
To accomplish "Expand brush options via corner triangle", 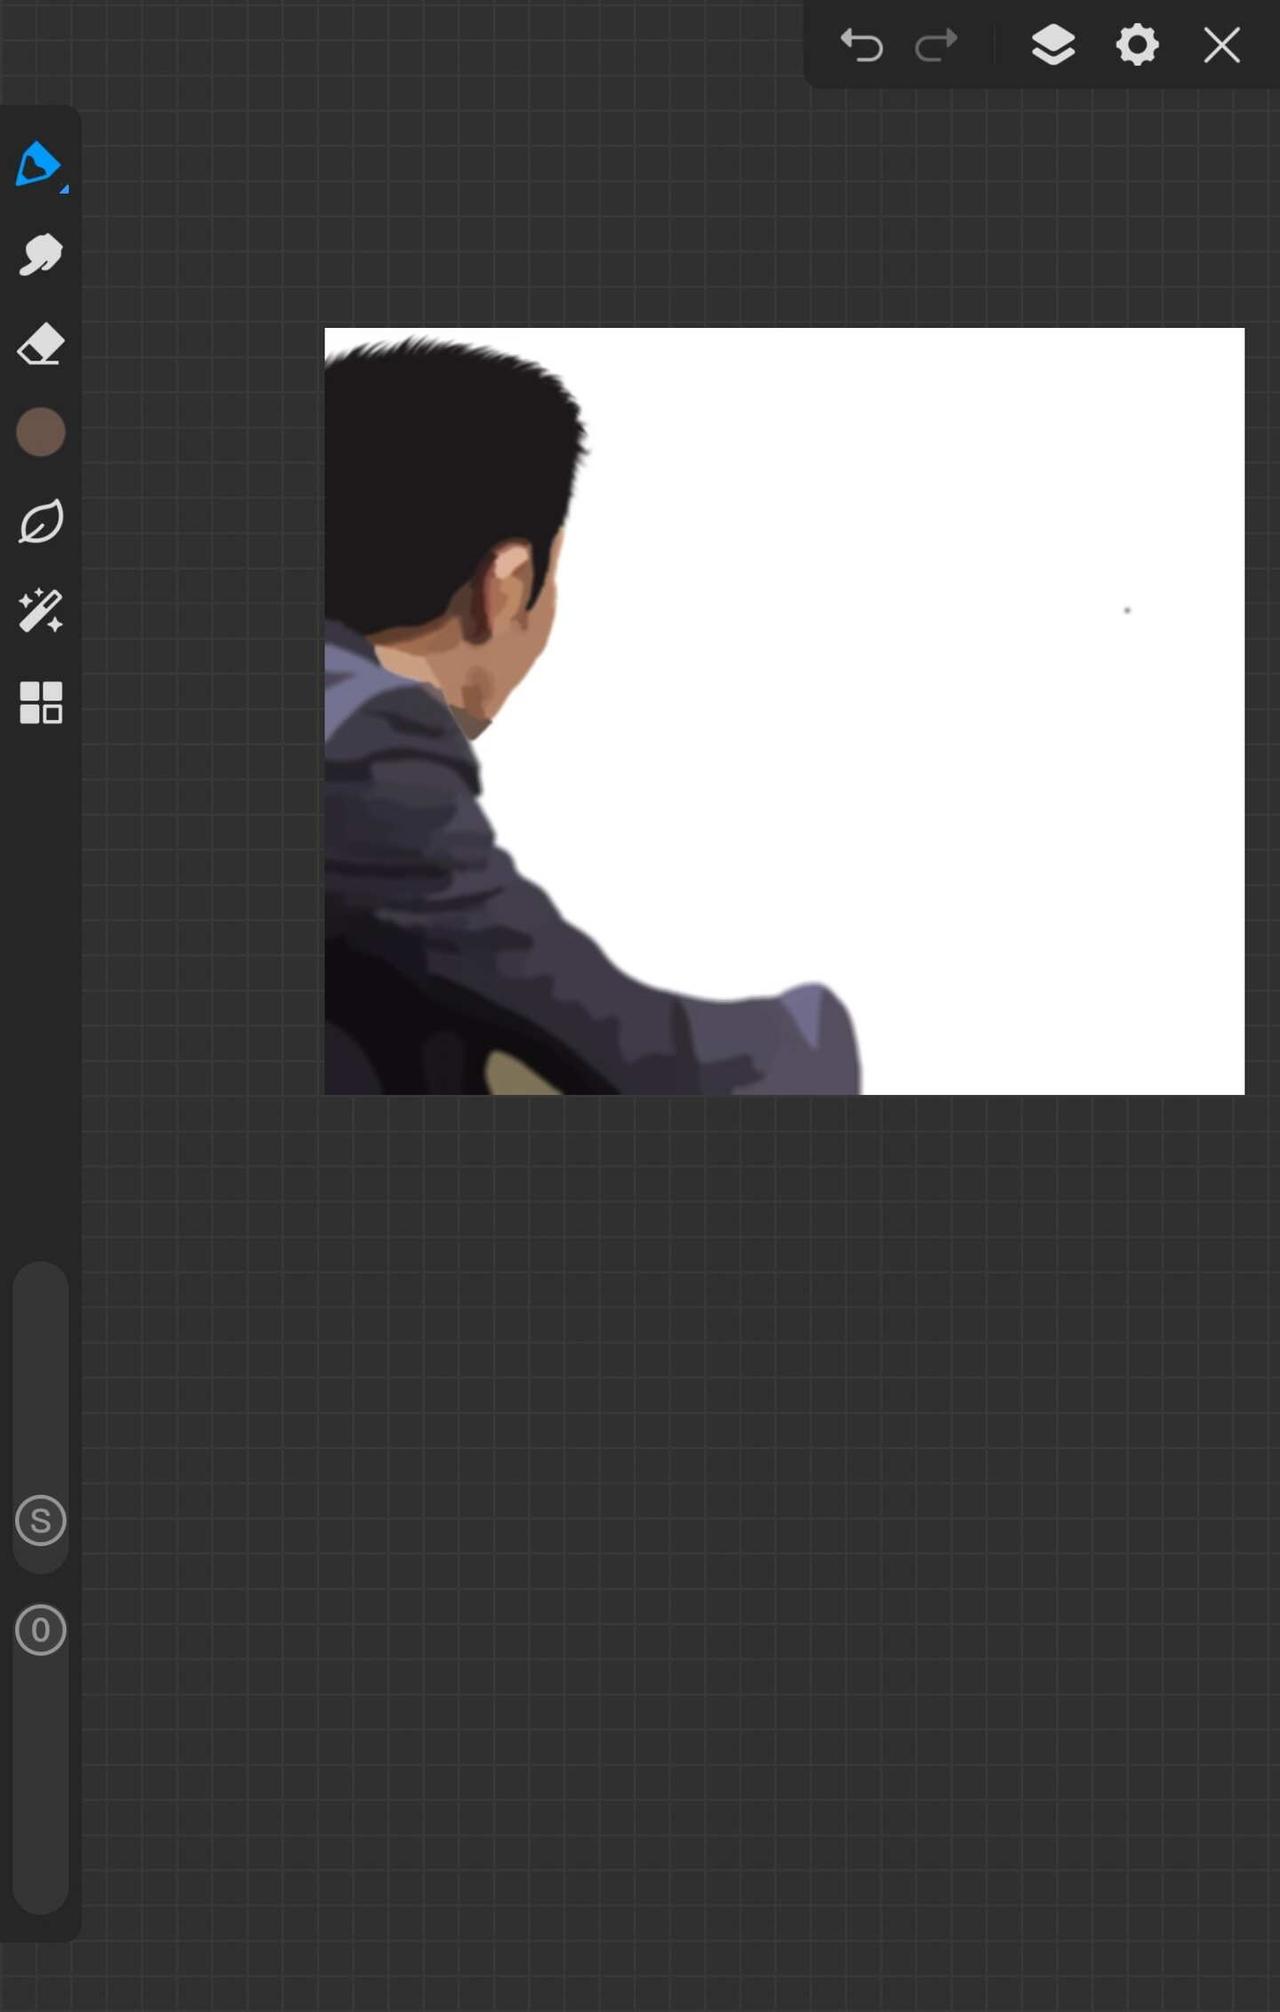I will pyautogui.click(x=64, y=188).
